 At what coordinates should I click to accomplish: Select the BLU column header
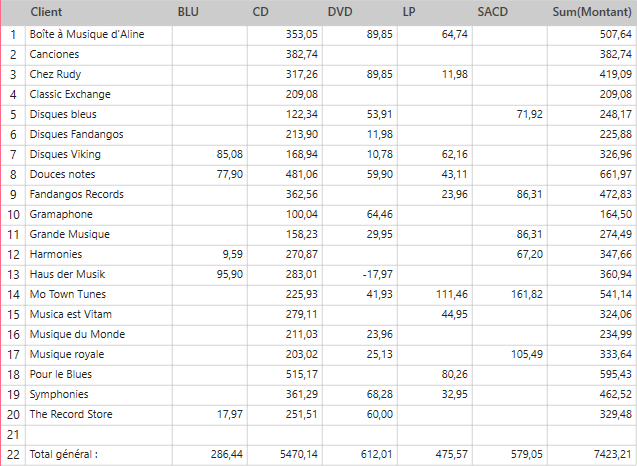pyautogui.click(x=188, y=12)
